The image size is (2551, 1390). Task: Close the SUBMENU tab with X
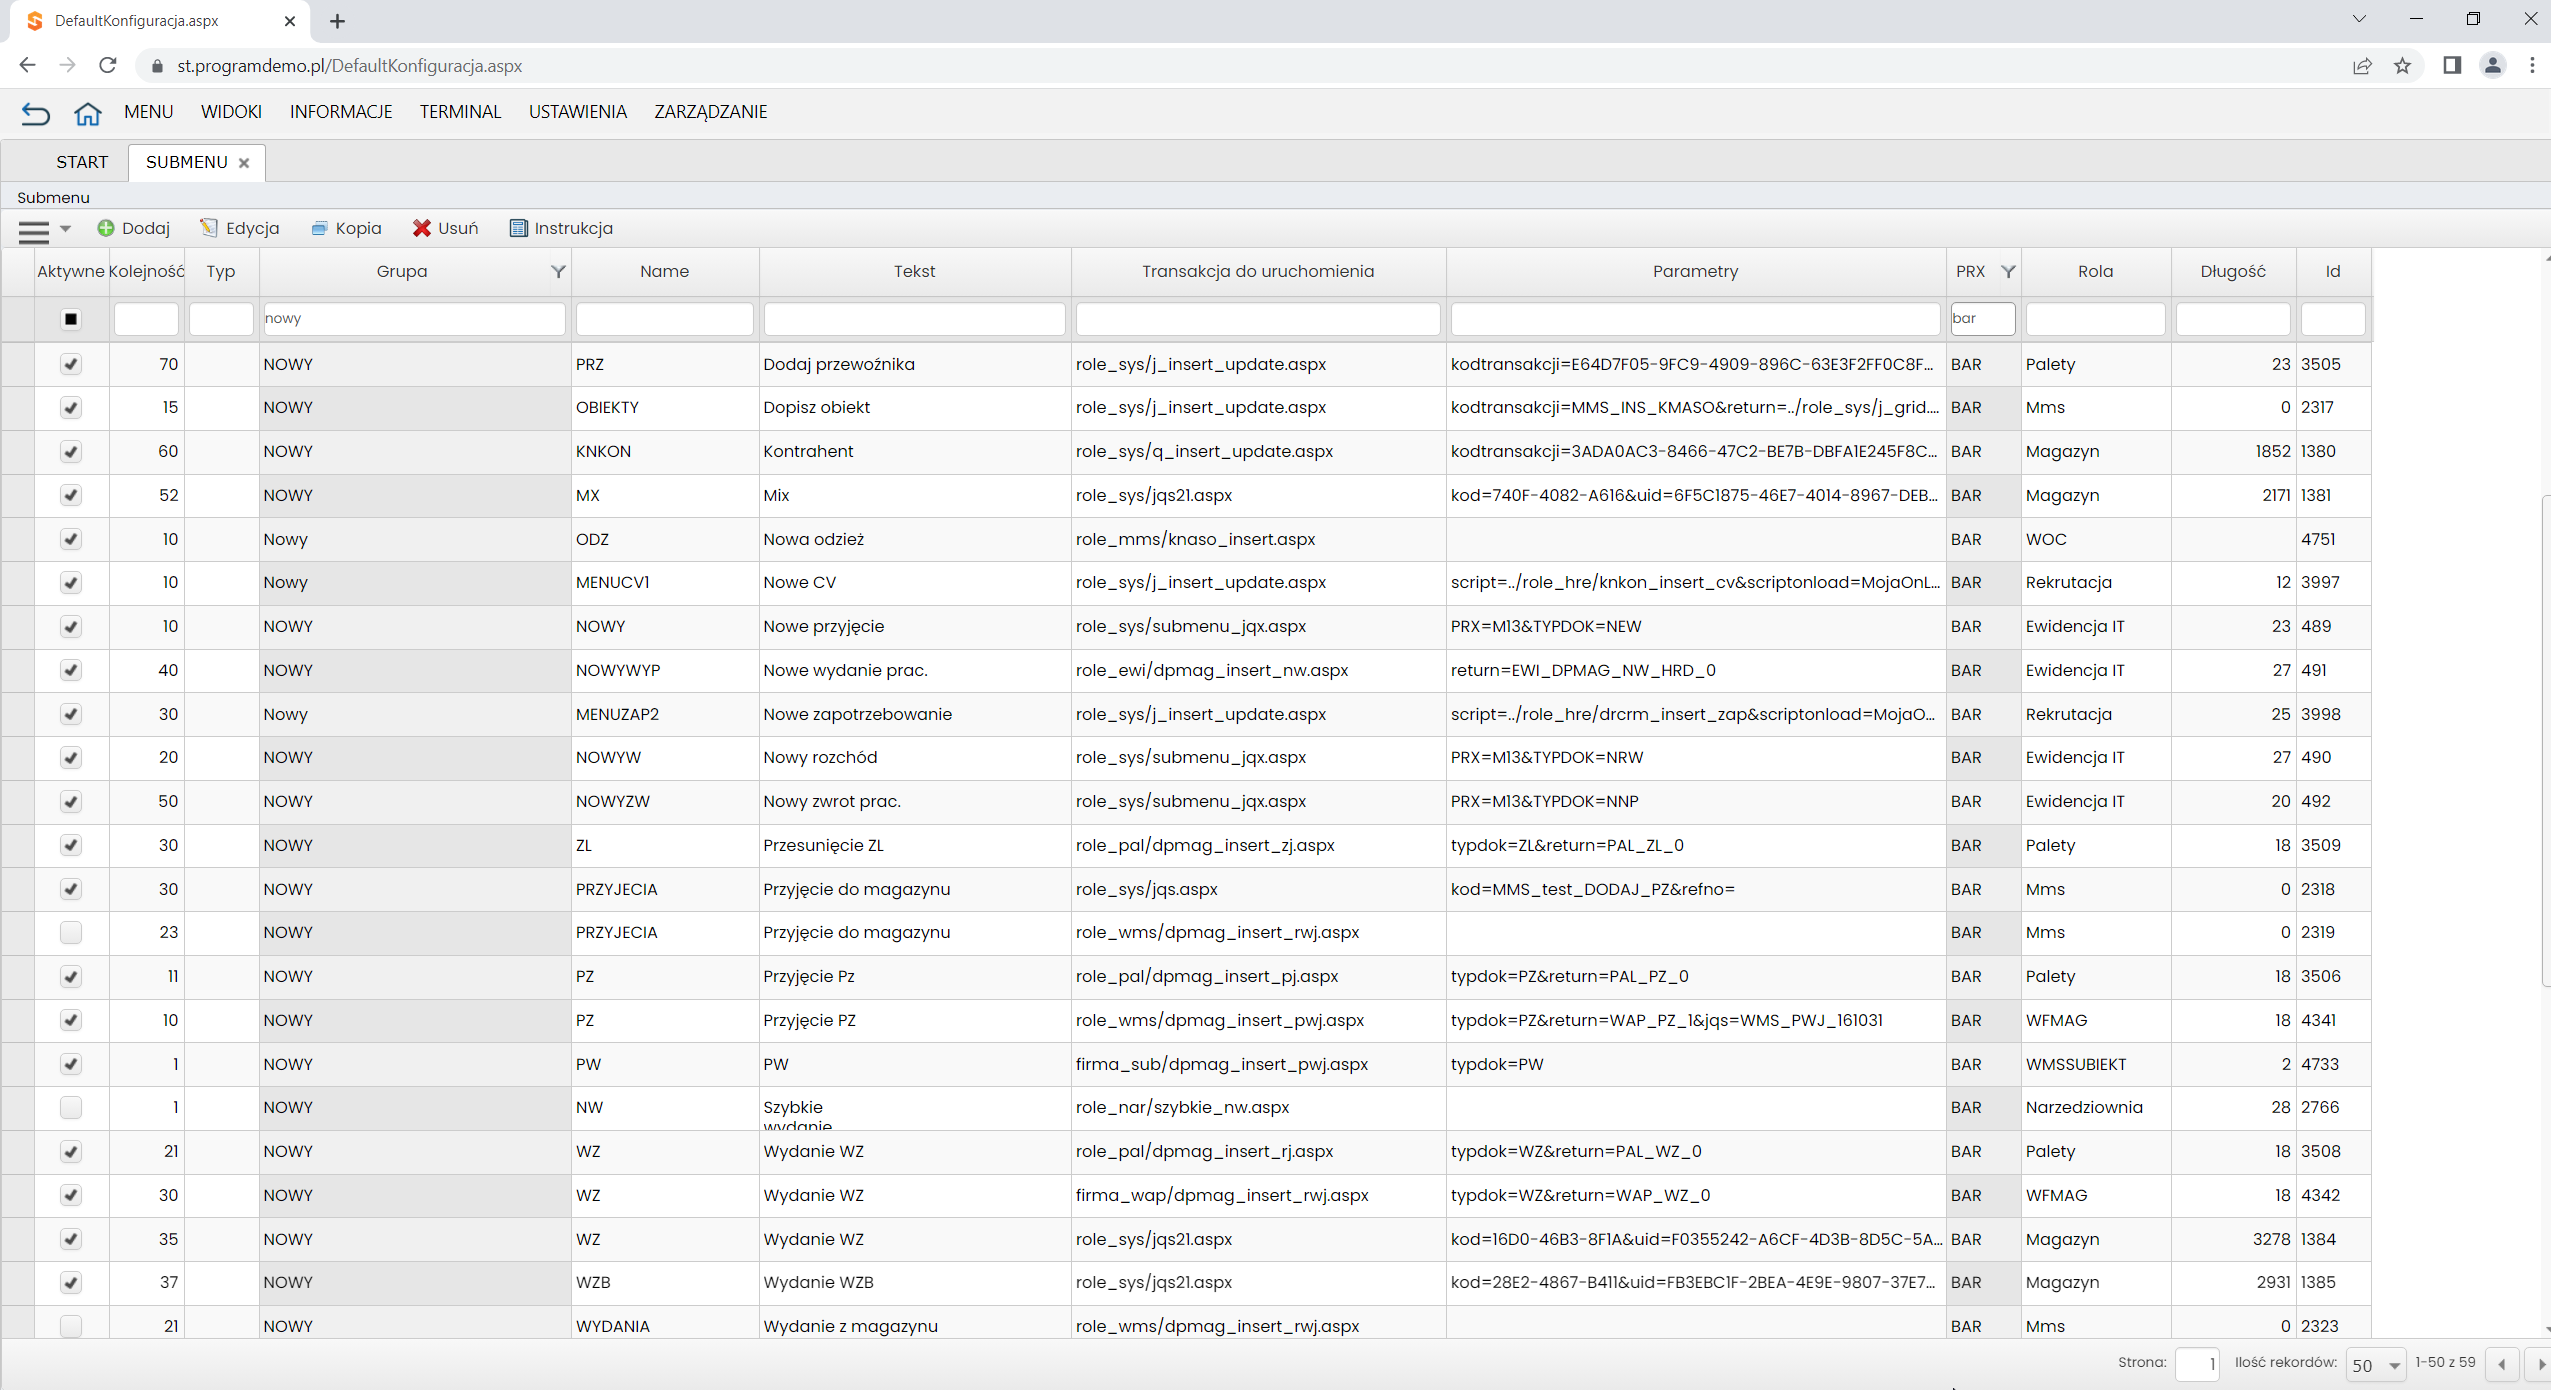(244, 163)
